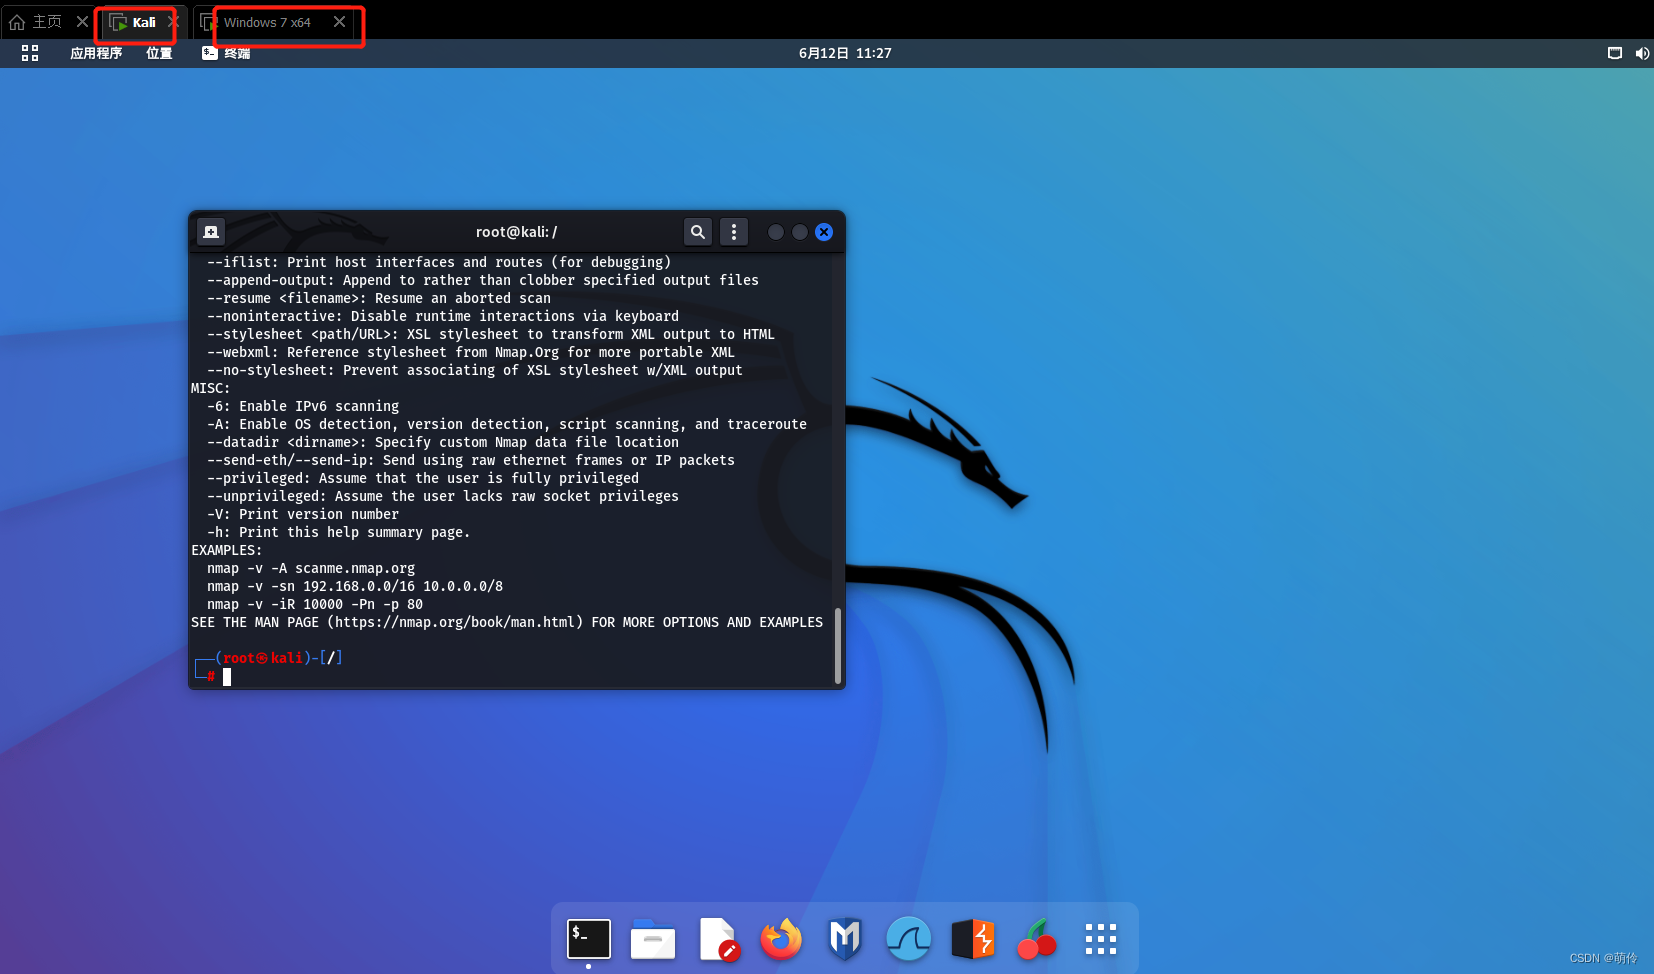Viewport: 1654px width, 974px height.
Task: Open the 位置 menu
Action: [x=159, y=53]
